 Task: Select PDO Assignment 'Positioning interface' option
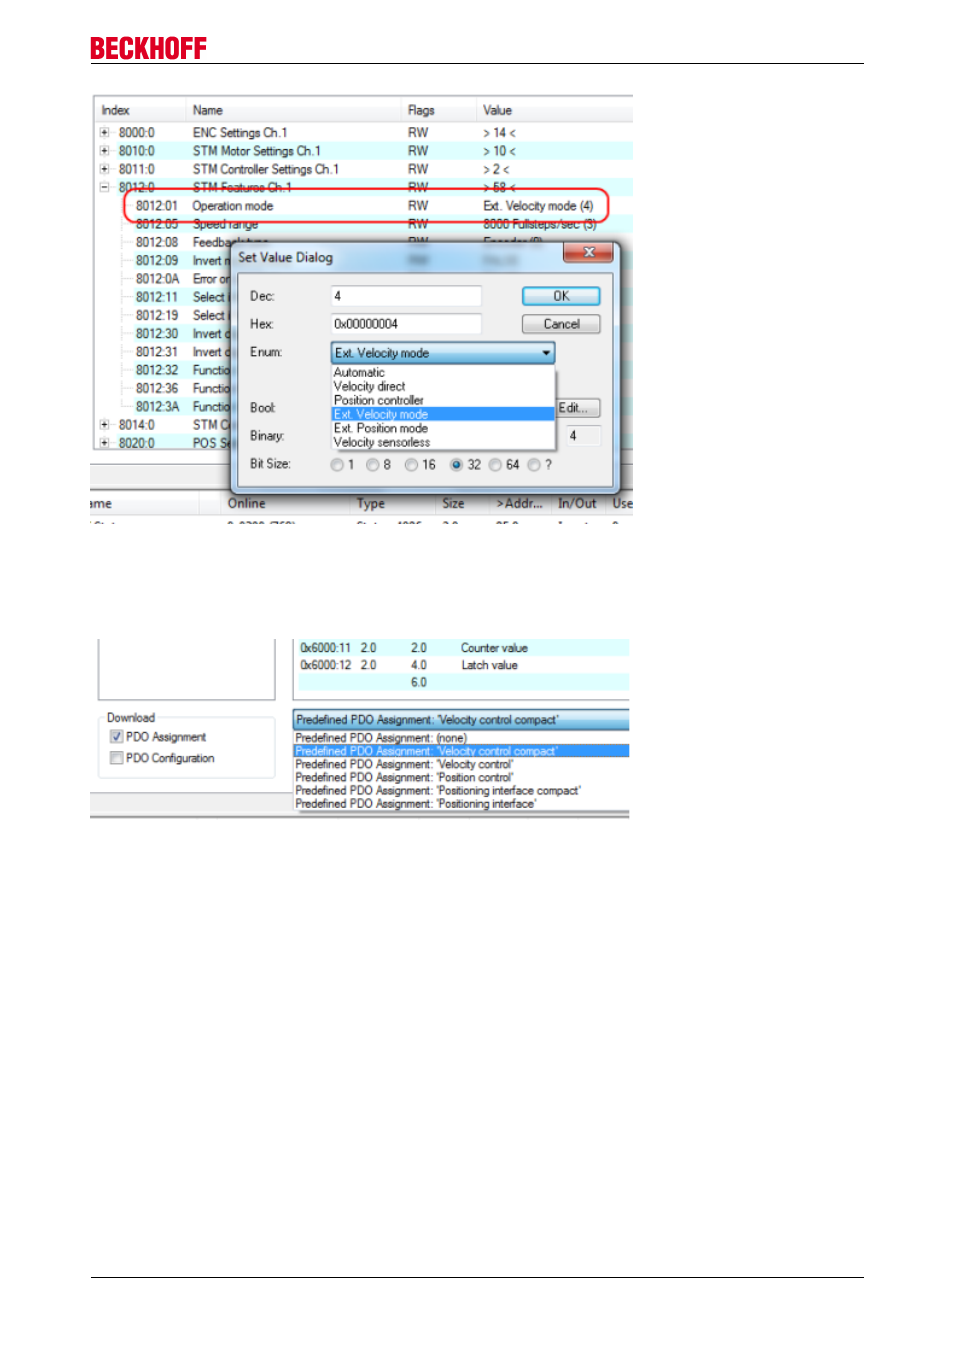click(461, 803)
